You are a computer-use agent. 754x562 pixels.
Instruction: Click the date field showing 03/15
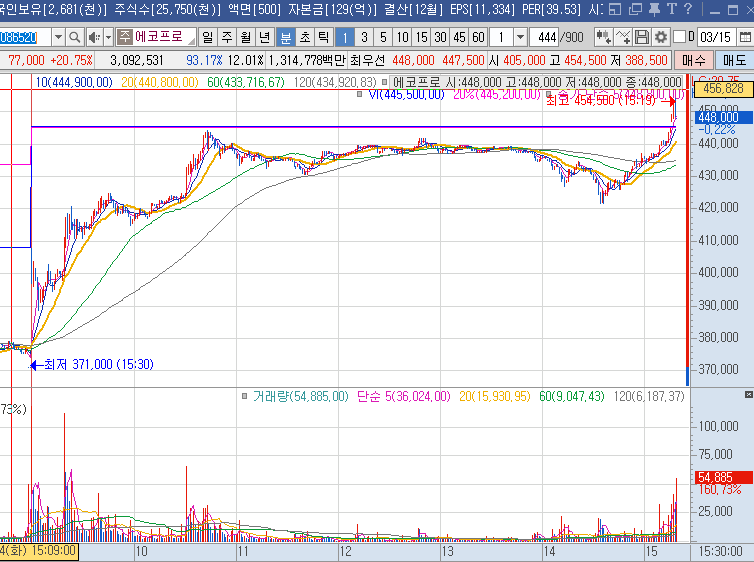click(716, 37)
